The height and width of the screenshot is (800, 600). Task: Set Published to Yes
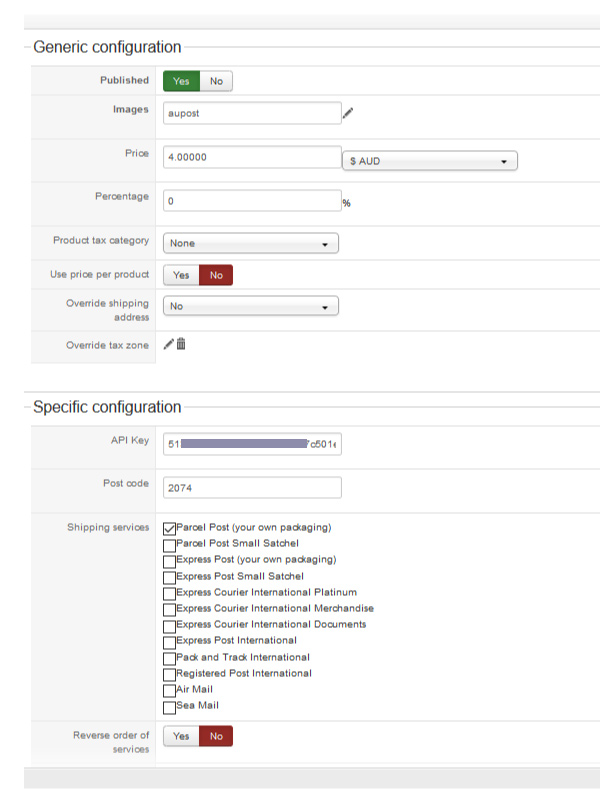pos(181,81)
